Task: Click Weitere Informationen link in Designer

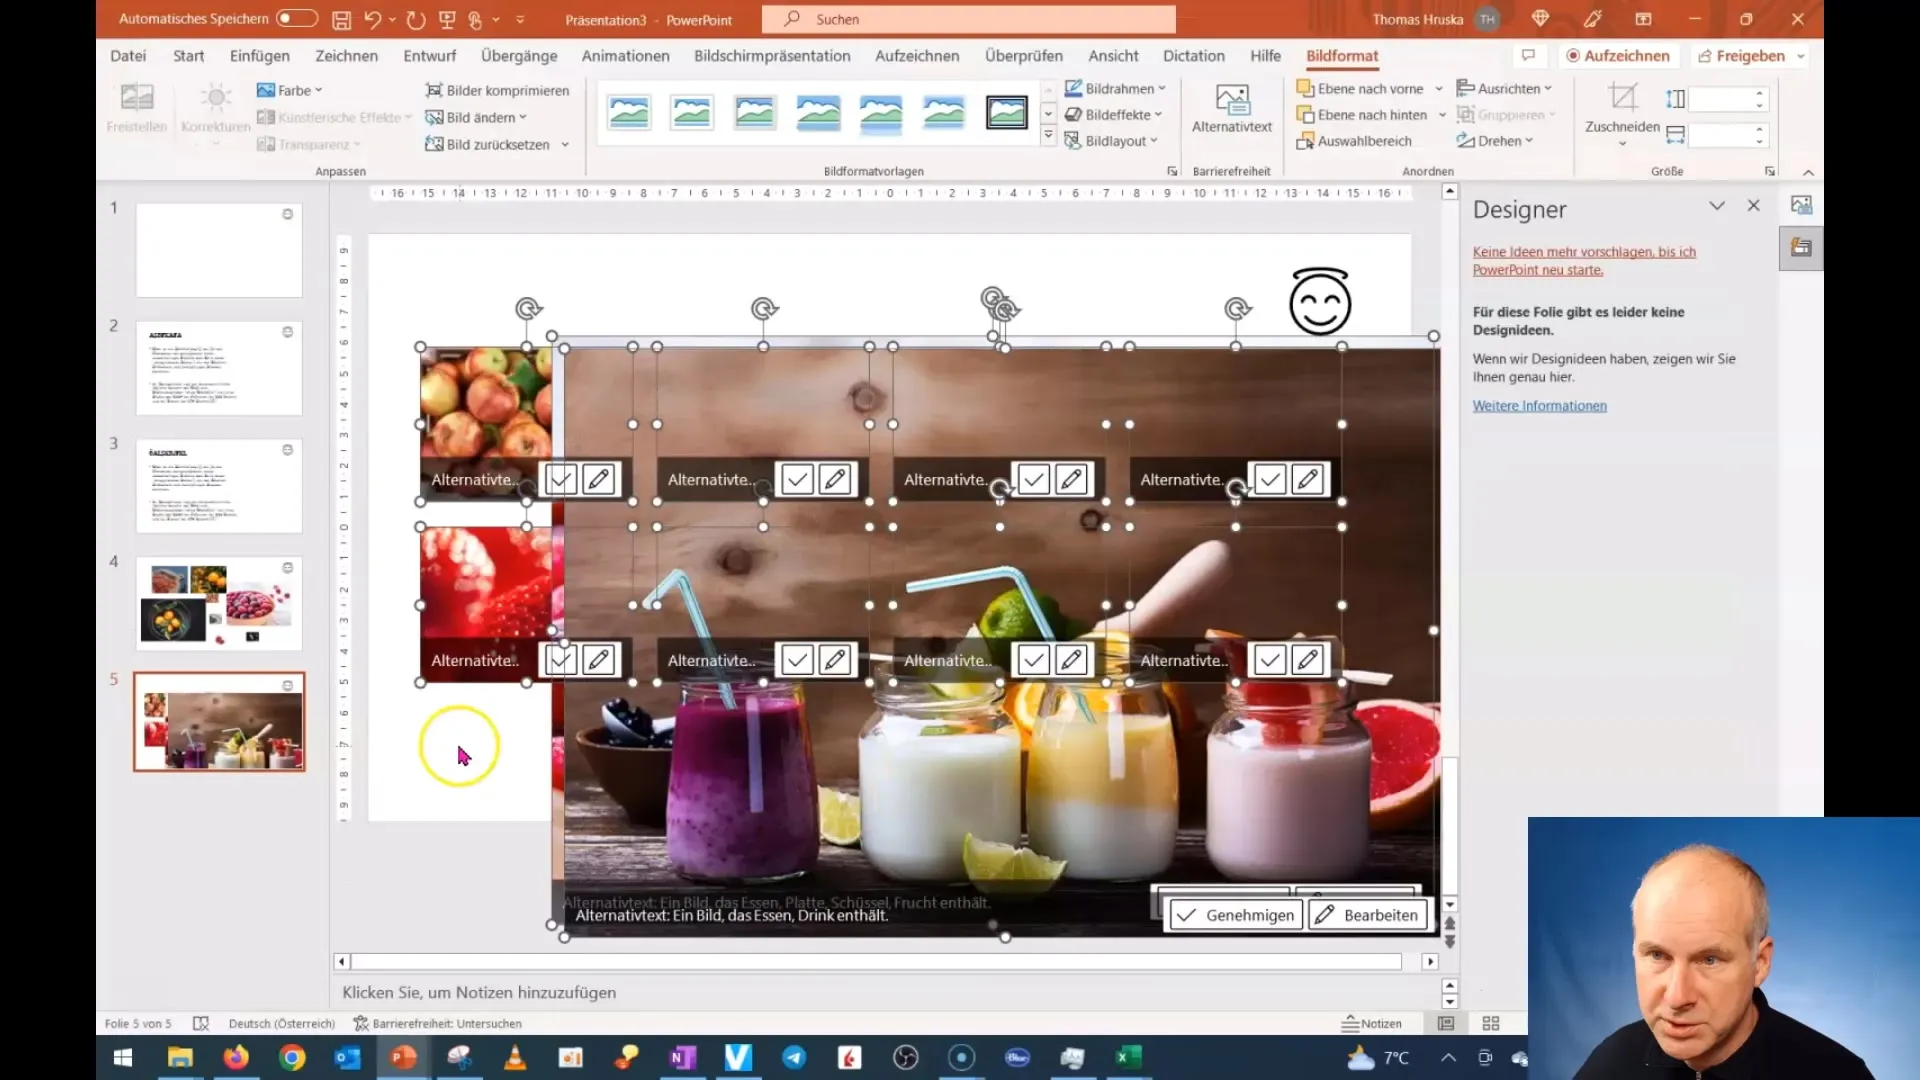Action: point(1539,405)
